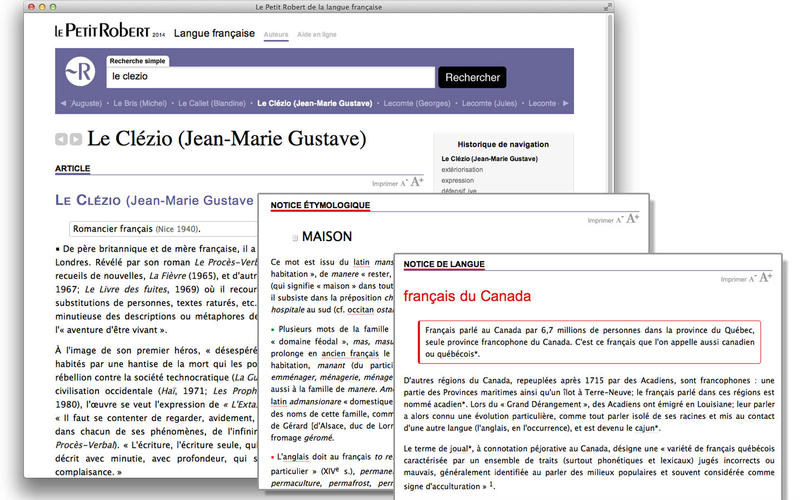Select the Recherche simple tab
Screen dimensions: 800x500
click(x=138, y=61)
